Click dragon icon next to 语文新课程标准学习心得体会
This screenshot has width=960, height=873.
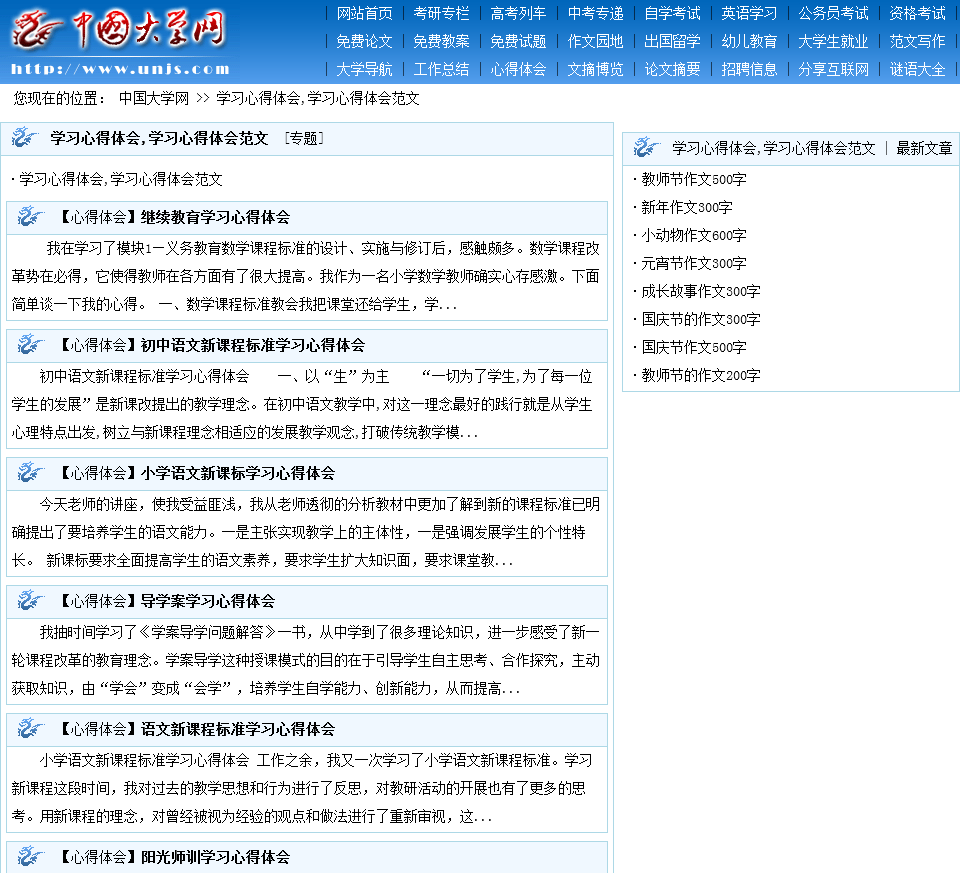pos(31,729)
